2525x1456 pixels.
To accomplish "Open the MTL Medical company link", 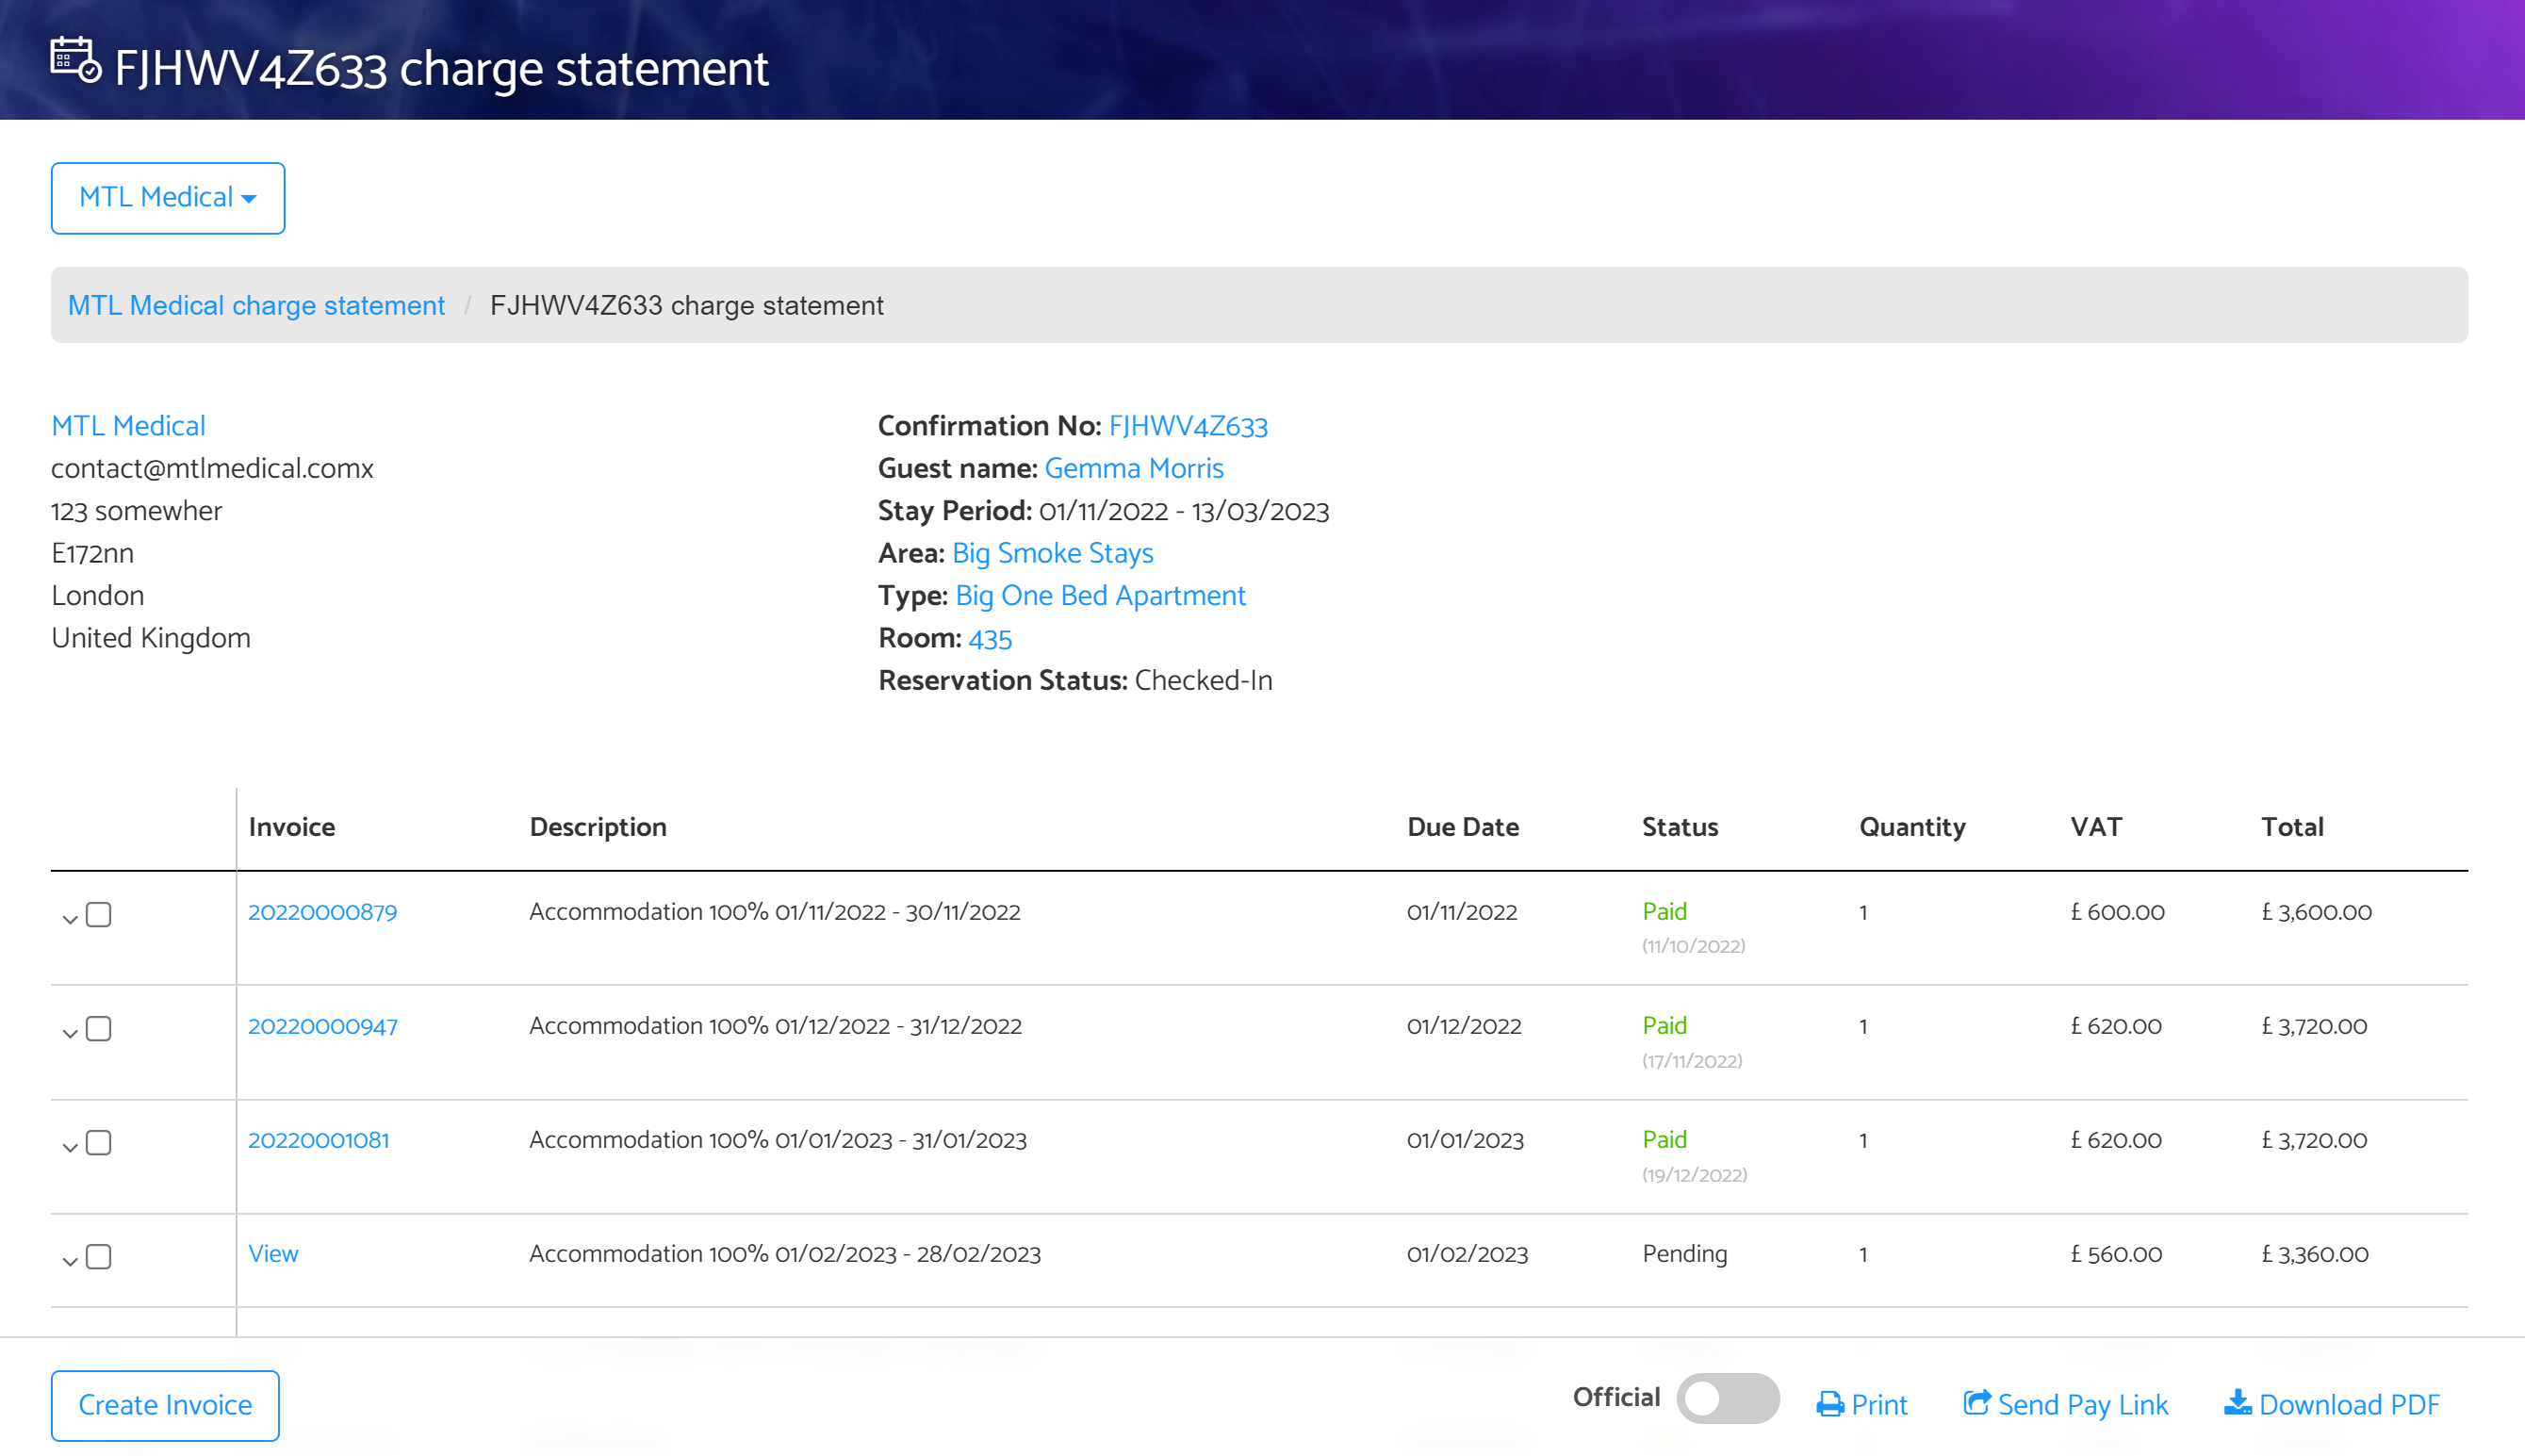I will point(128,426).
